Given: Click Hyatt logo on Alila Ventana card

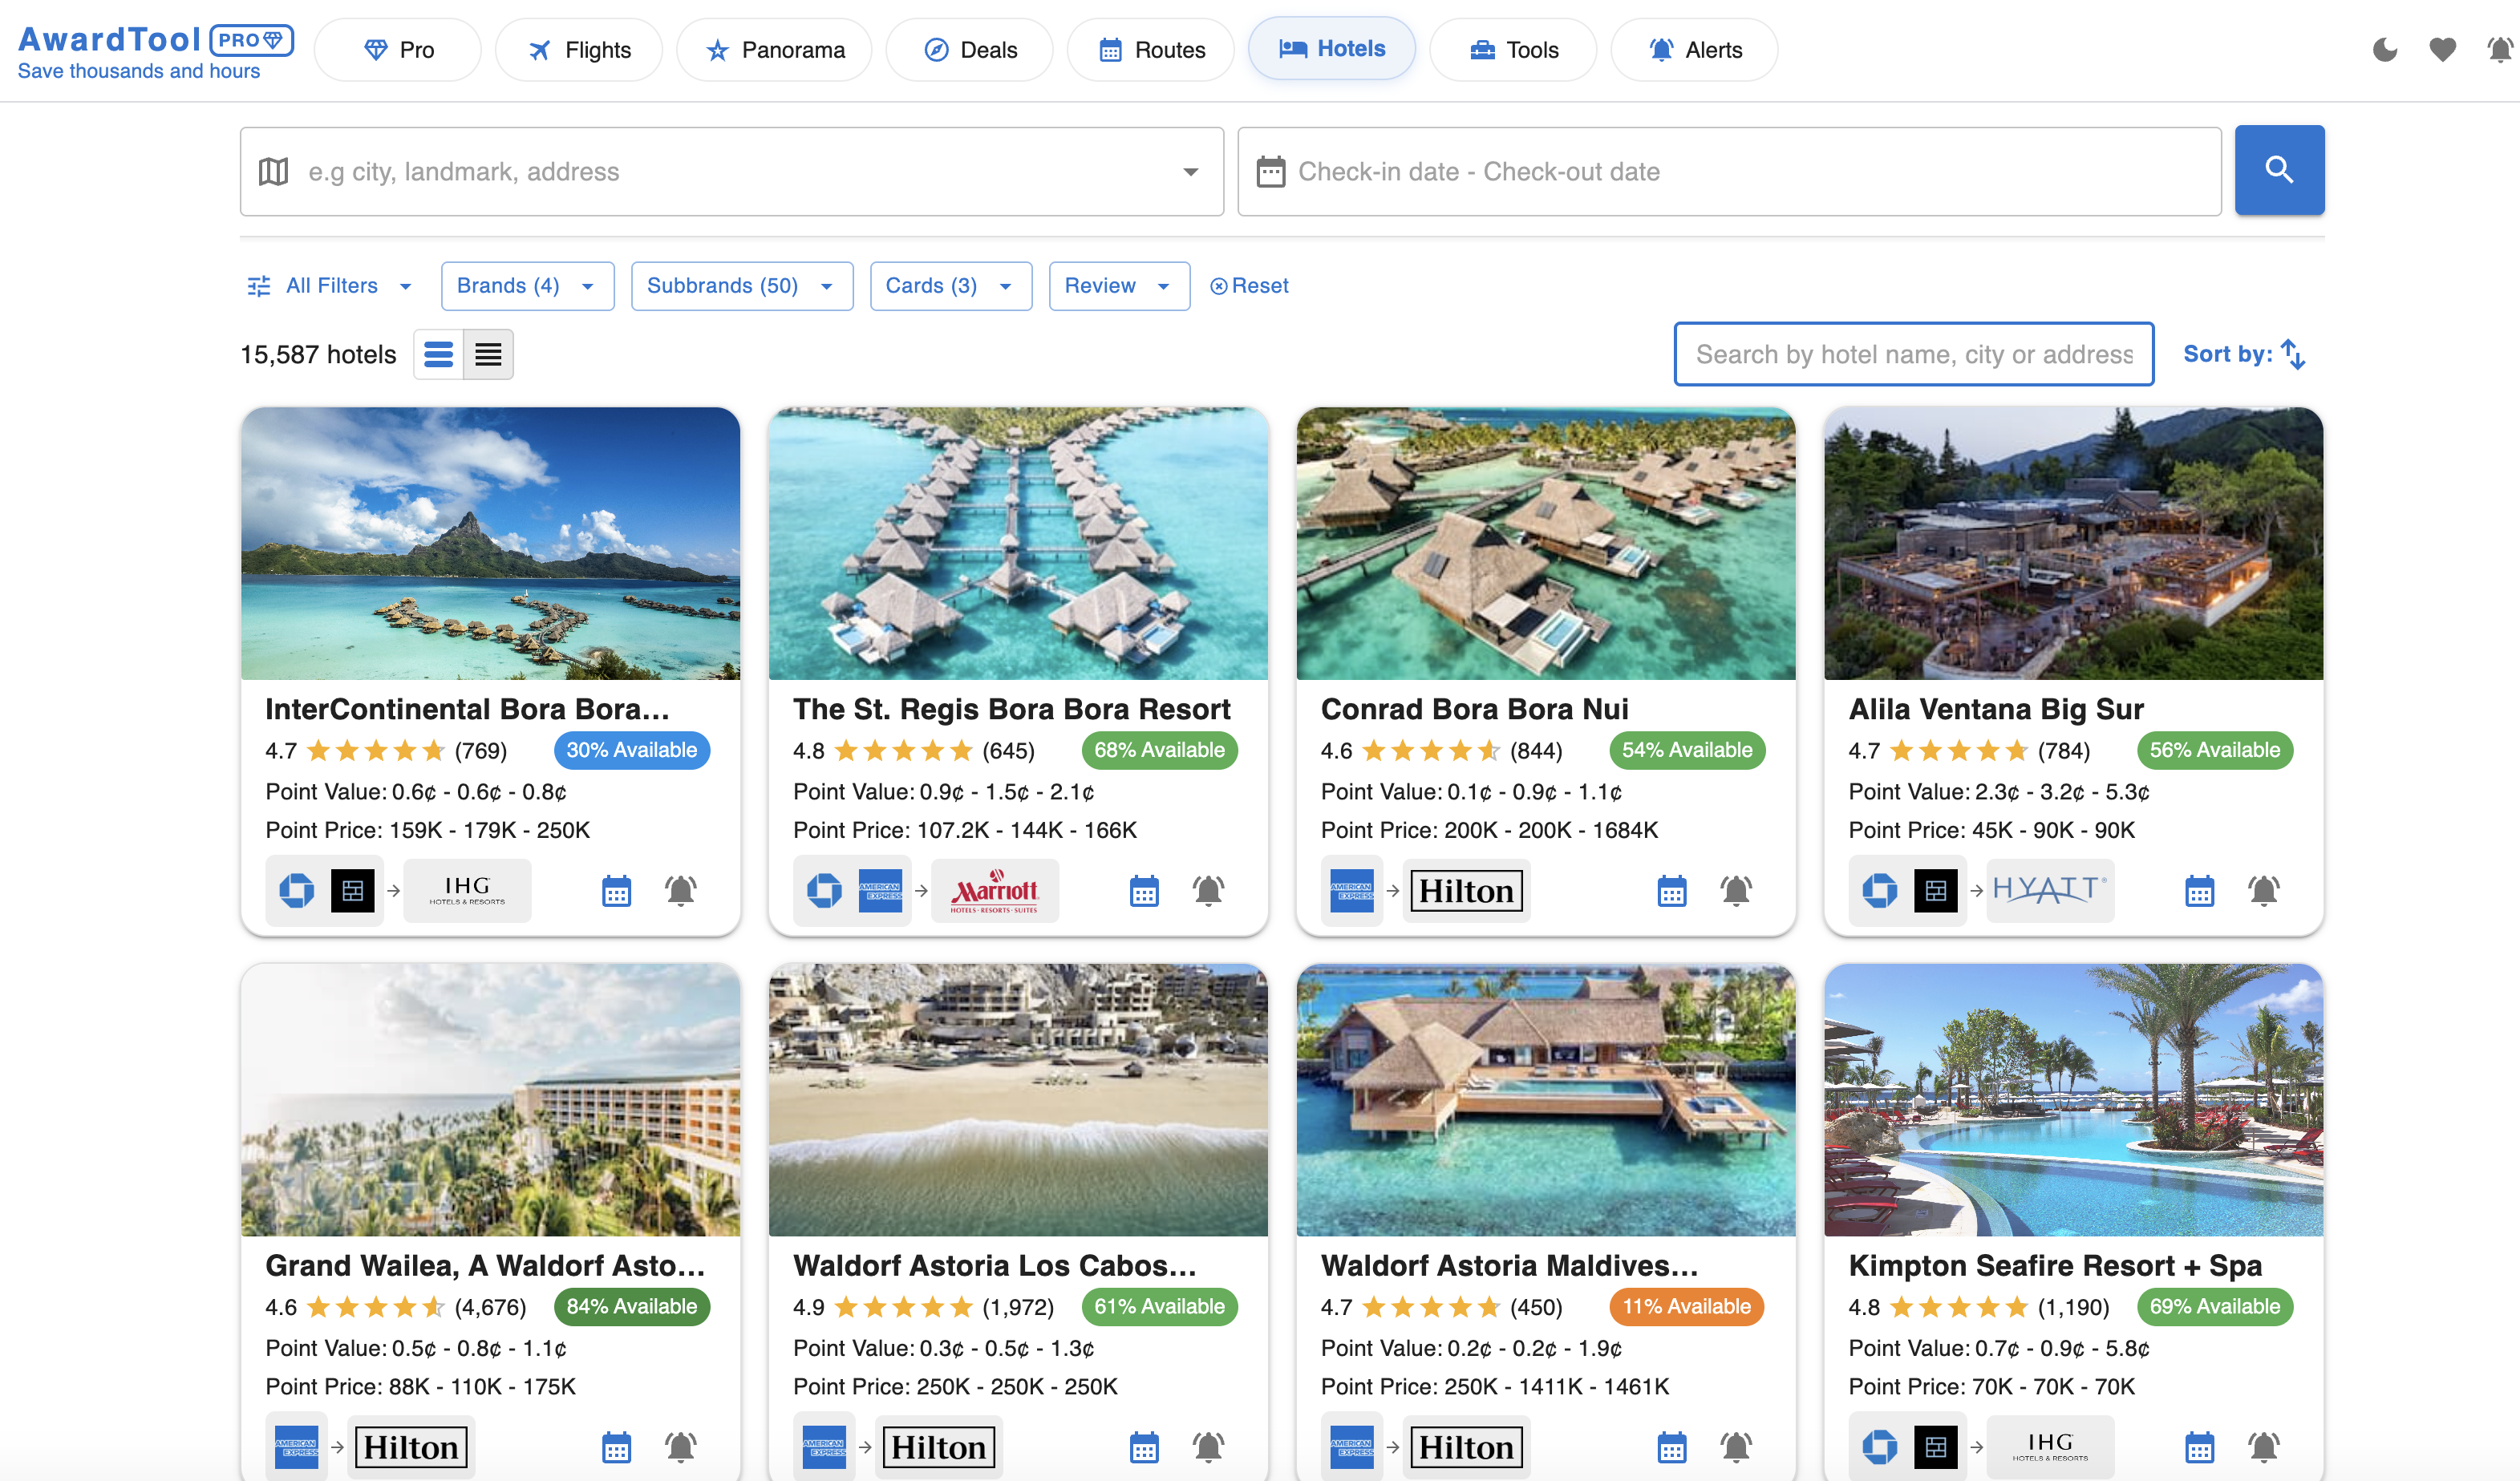Looking at the screenshot, I should point(2050,890).
